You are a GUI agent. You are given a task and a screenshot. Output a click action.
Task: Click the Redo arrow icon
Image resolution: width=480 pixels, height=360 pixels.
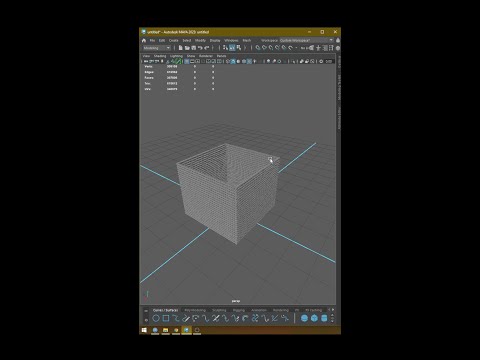(x=207, y=48)
